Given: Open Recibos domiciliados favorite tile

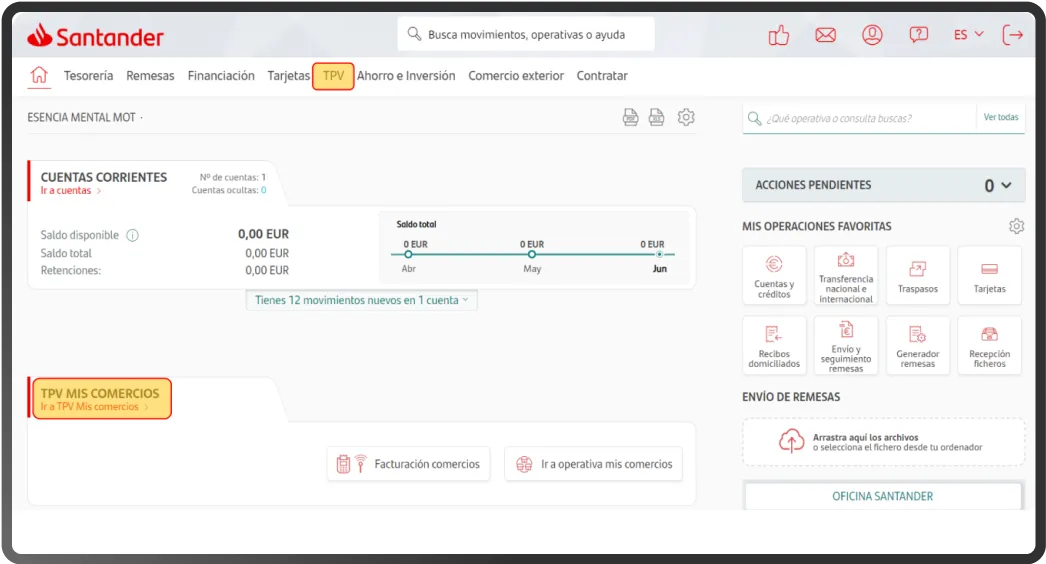Looking at the screenshot, I should [x=774, y=346].
